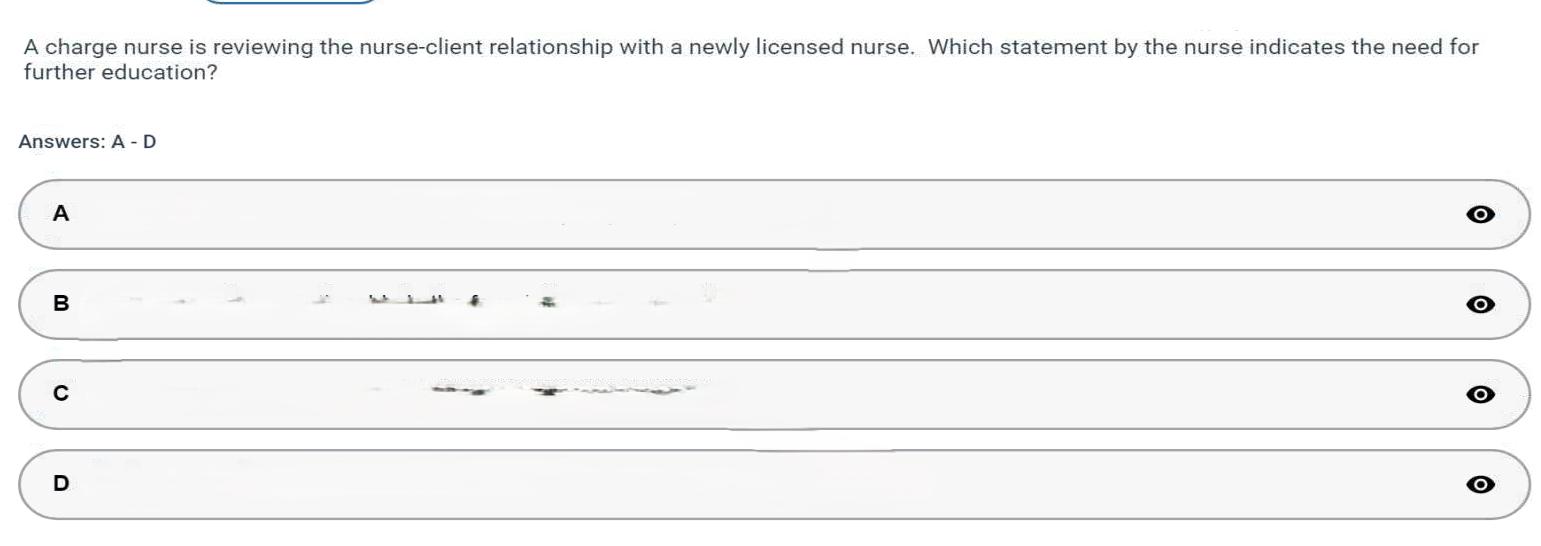The width and height of the screenshot is (1541, 546).
Task: Hide answer D with its eye icon
Action: (1480, 484)
